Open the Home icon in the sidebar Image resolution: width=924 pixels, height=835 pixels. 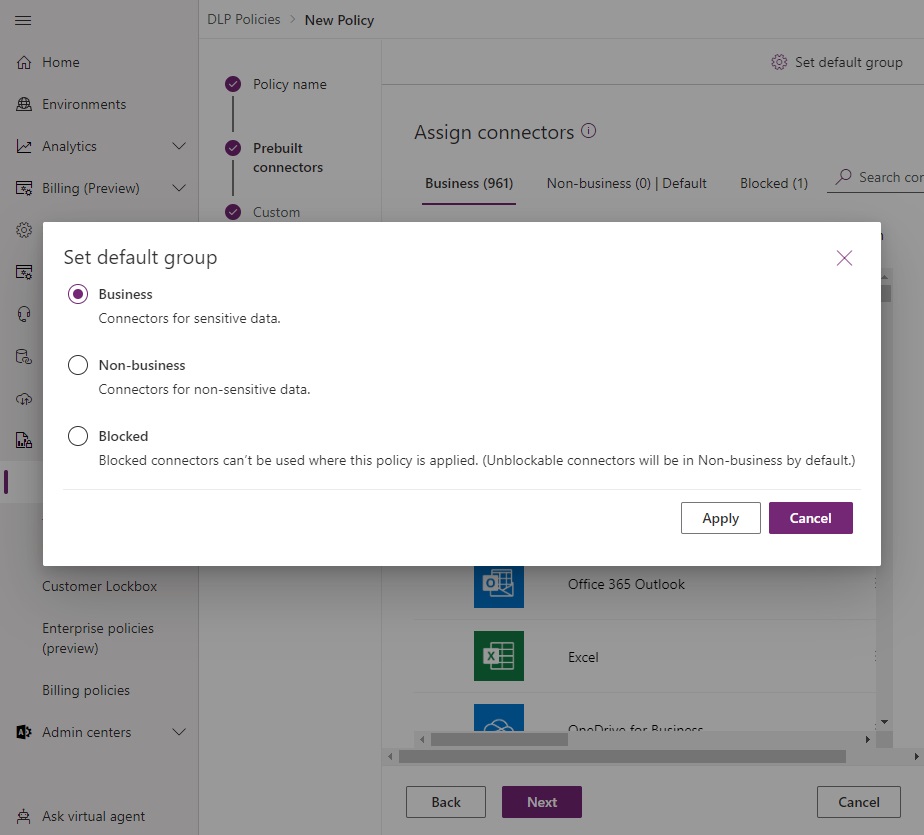pyautogui.click(x=24, y=61)
